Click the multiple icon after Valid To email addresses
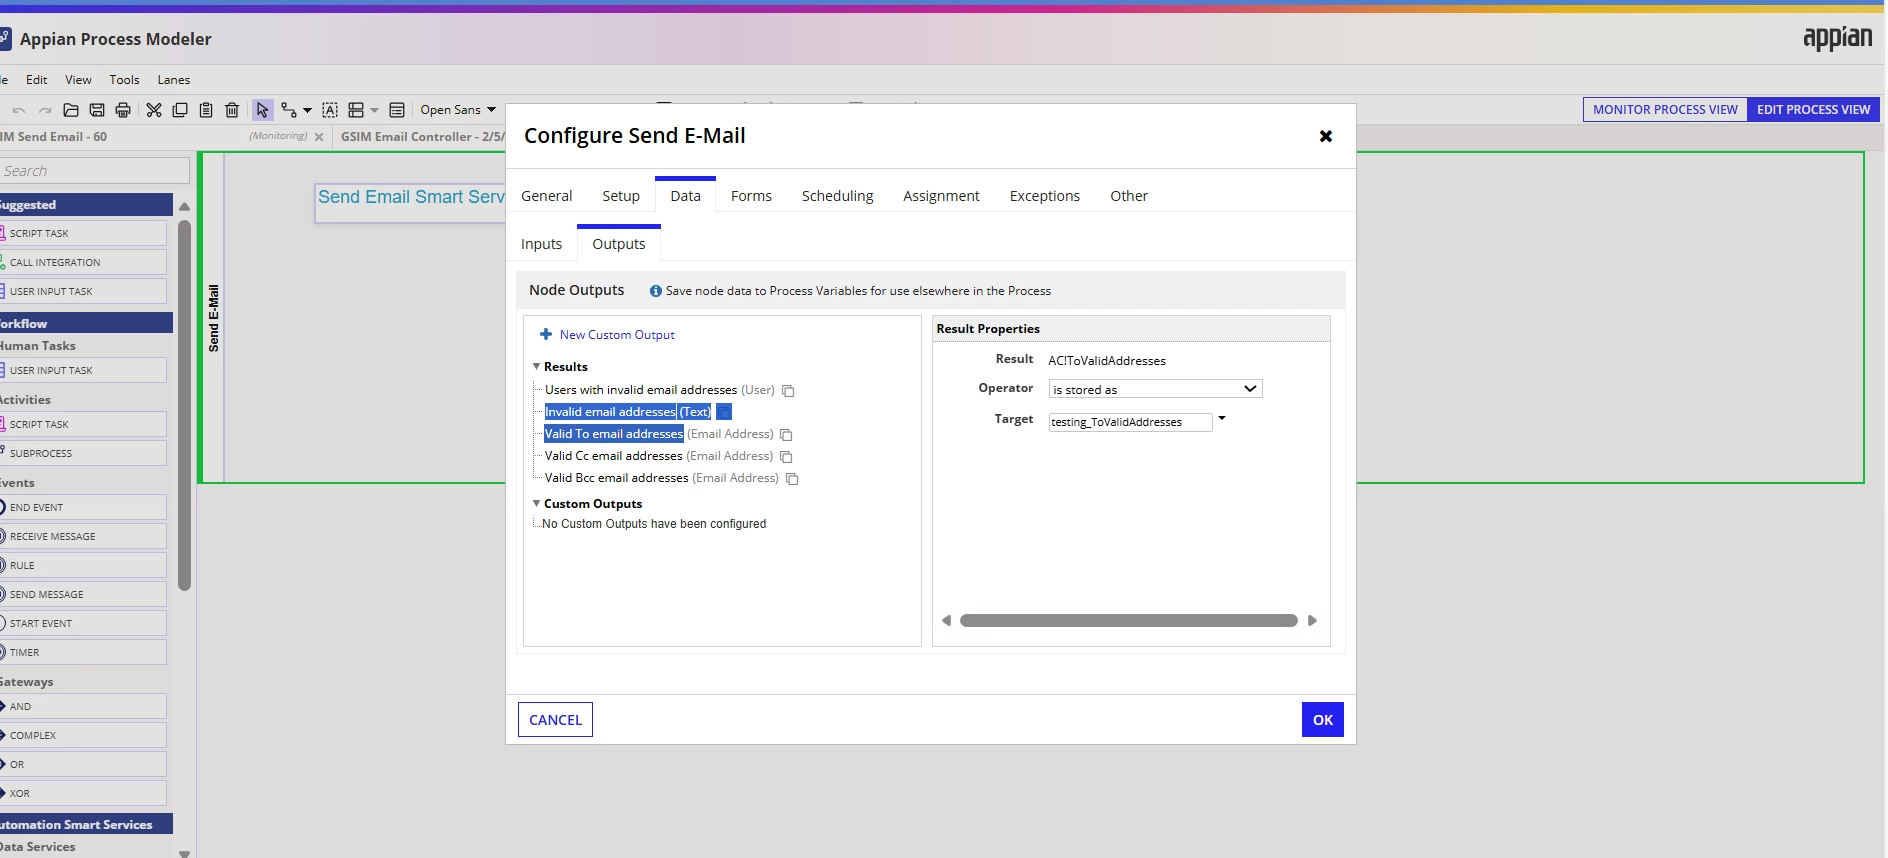This screenshot has width=1888, height=858. [786, 435]
